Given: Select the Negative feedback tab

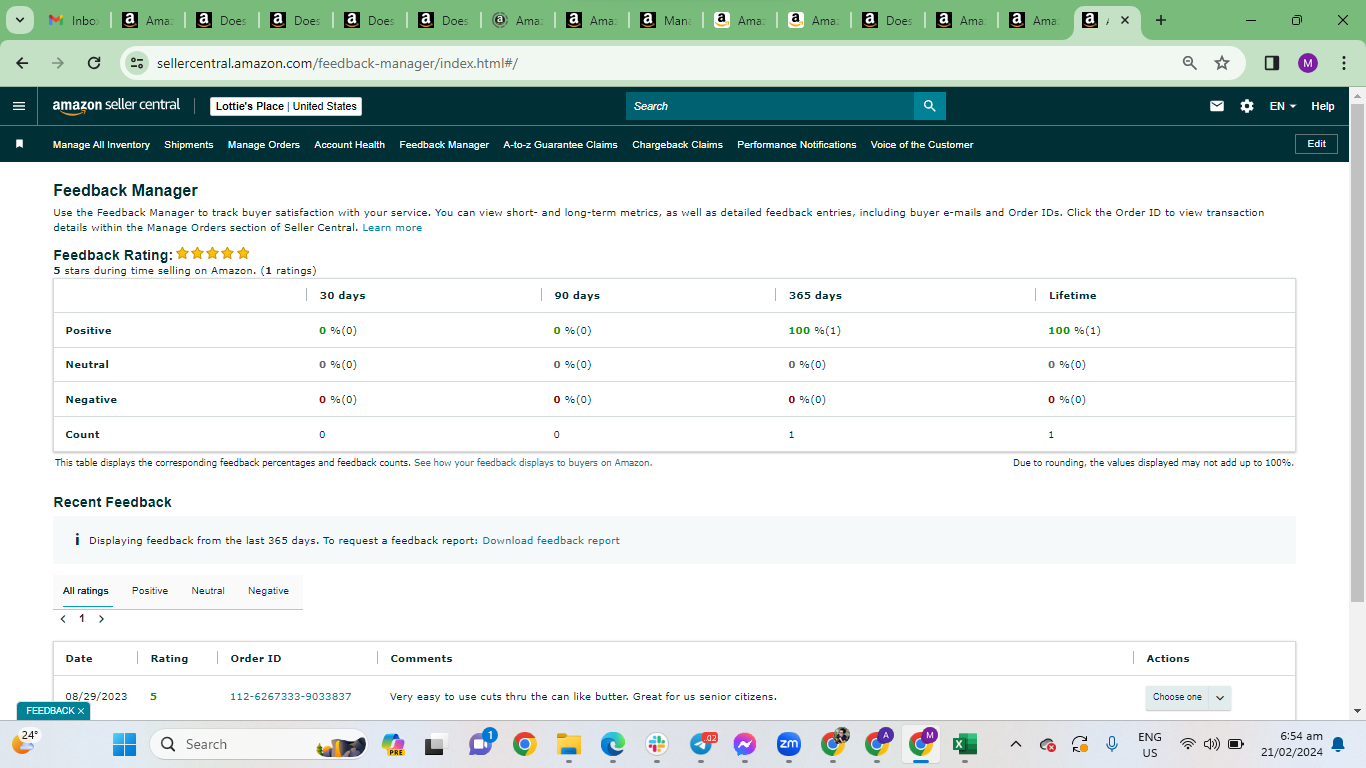Looking at the screenshot, I should [268, 591].
